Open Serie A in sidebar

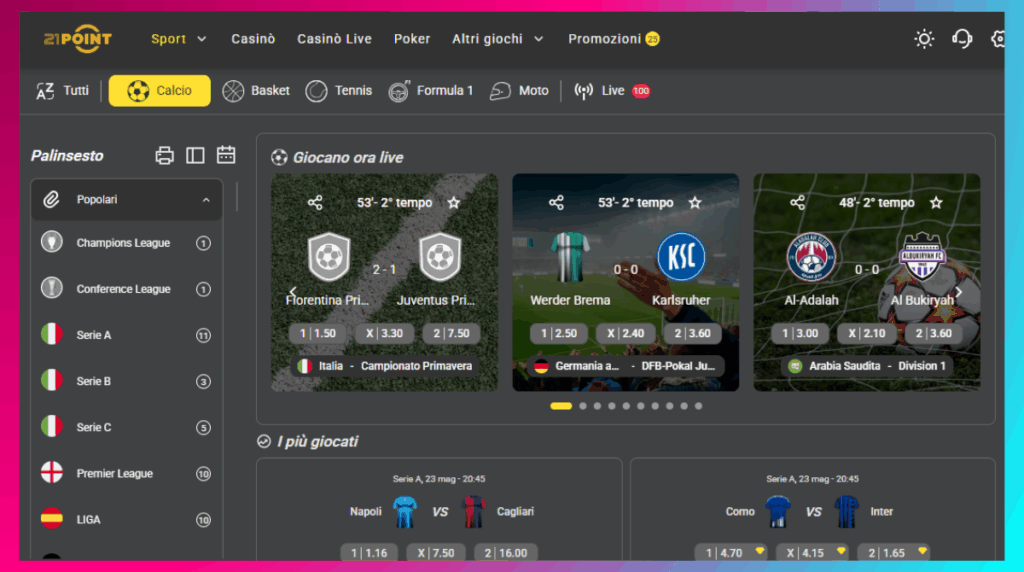pos(127,335)
